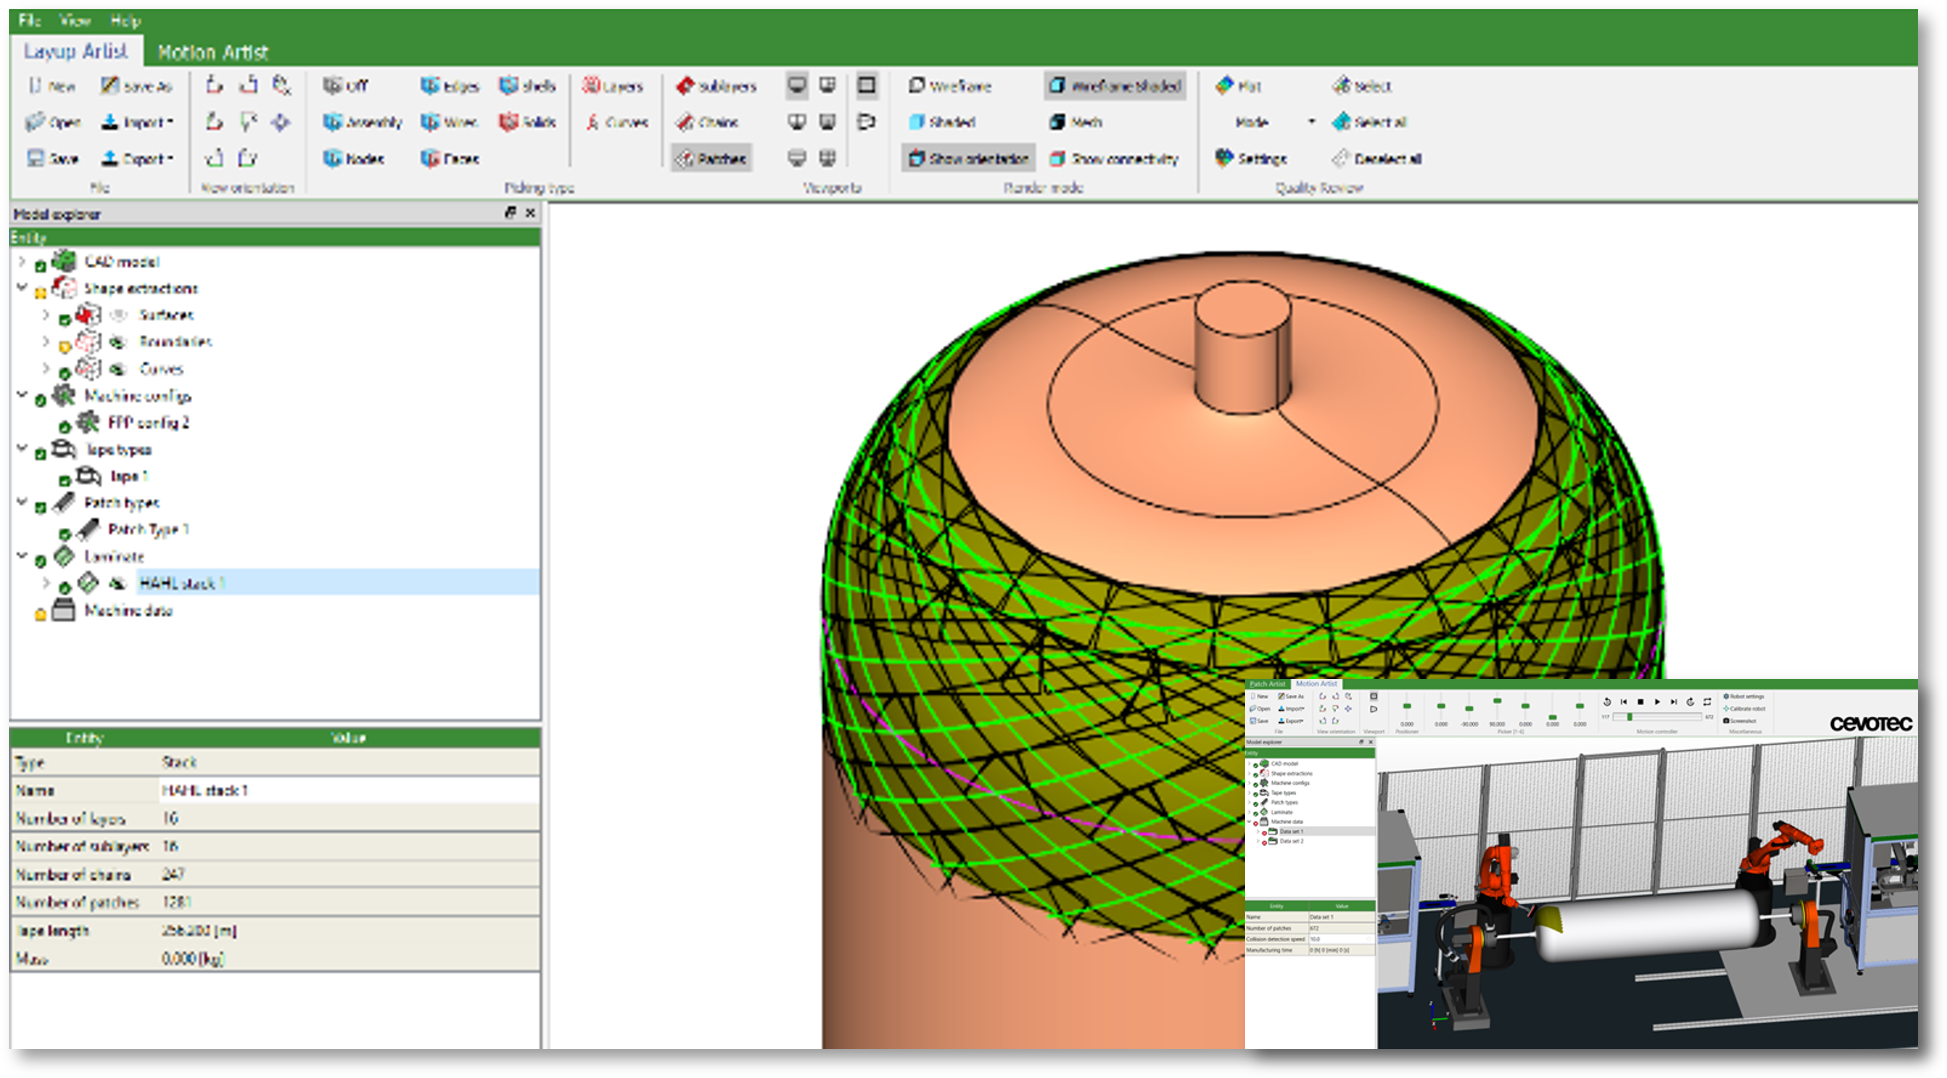Toggle the Show orientation option

(x=967, y=158)
